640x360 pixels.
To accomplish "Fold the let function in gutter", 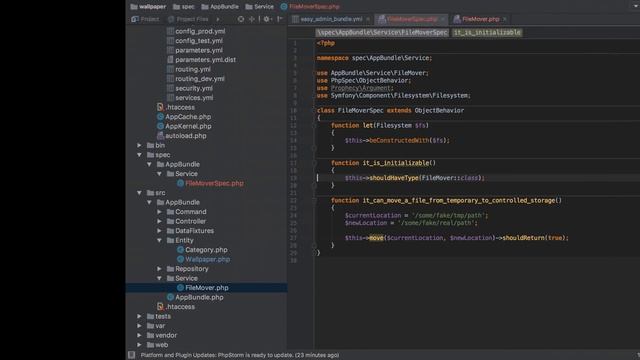I will click(x=314, y=126).
